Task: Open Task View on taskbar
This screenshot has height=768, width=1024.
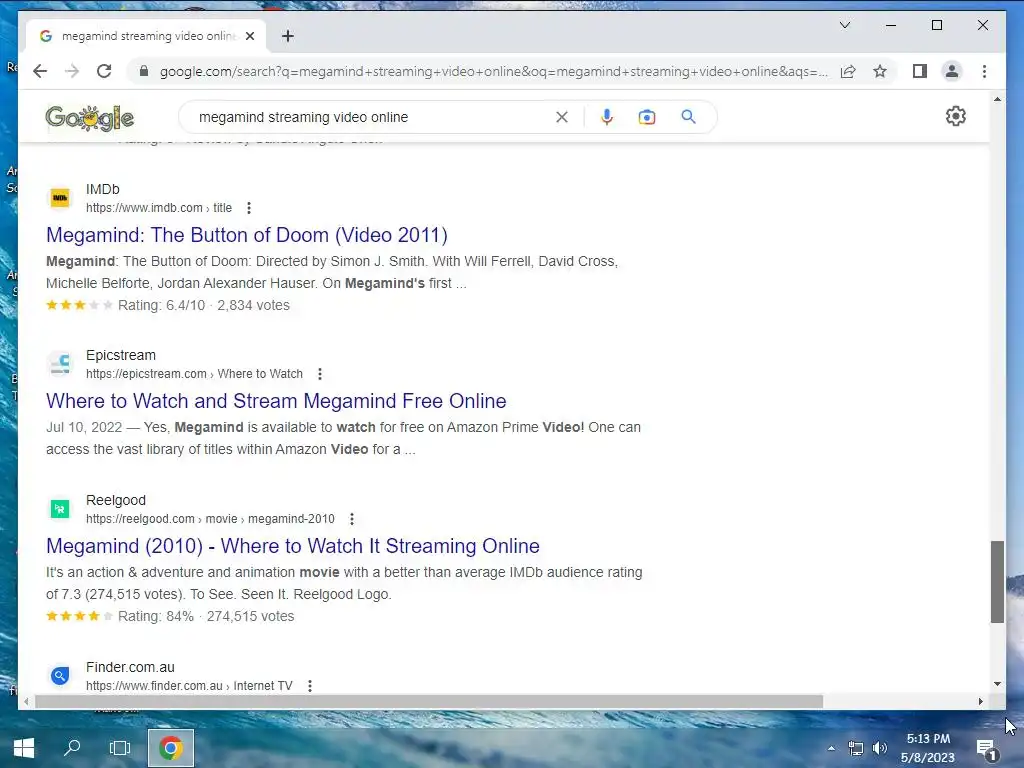Action: point(120,748)
